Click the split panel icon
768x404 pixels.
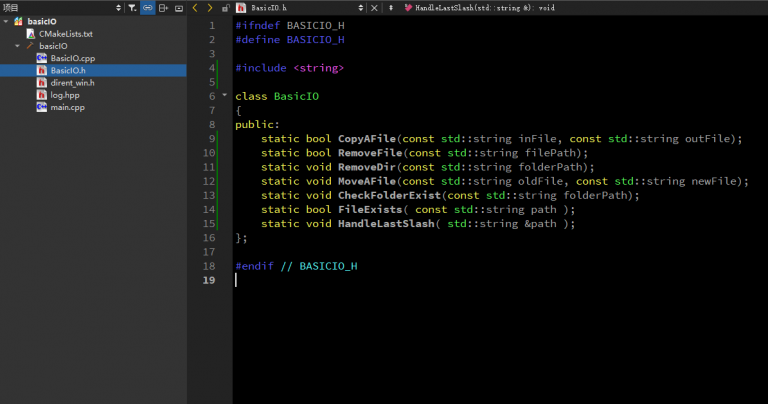pos(164,7)
